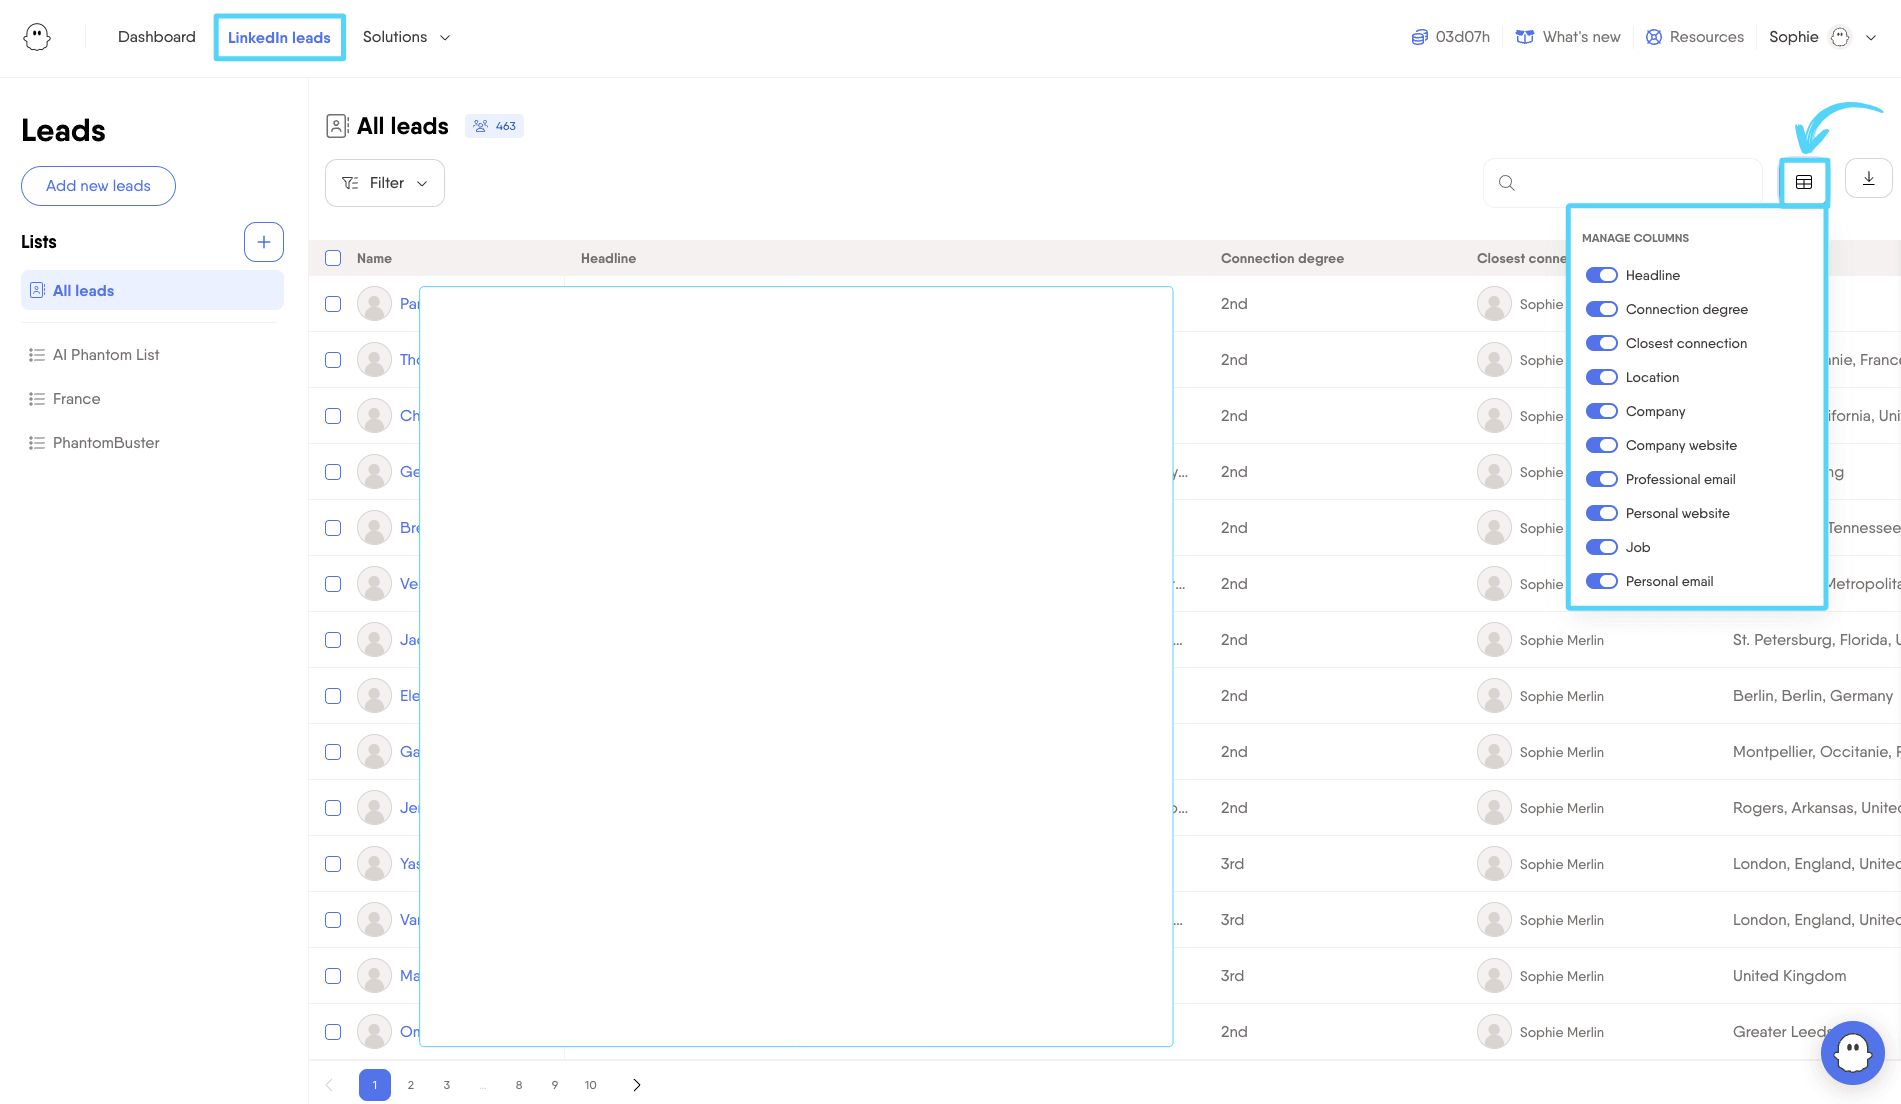Click the 03d07h time credits icon
Viewport: 1901px width, 1104px height.
tap(1419, 37)
